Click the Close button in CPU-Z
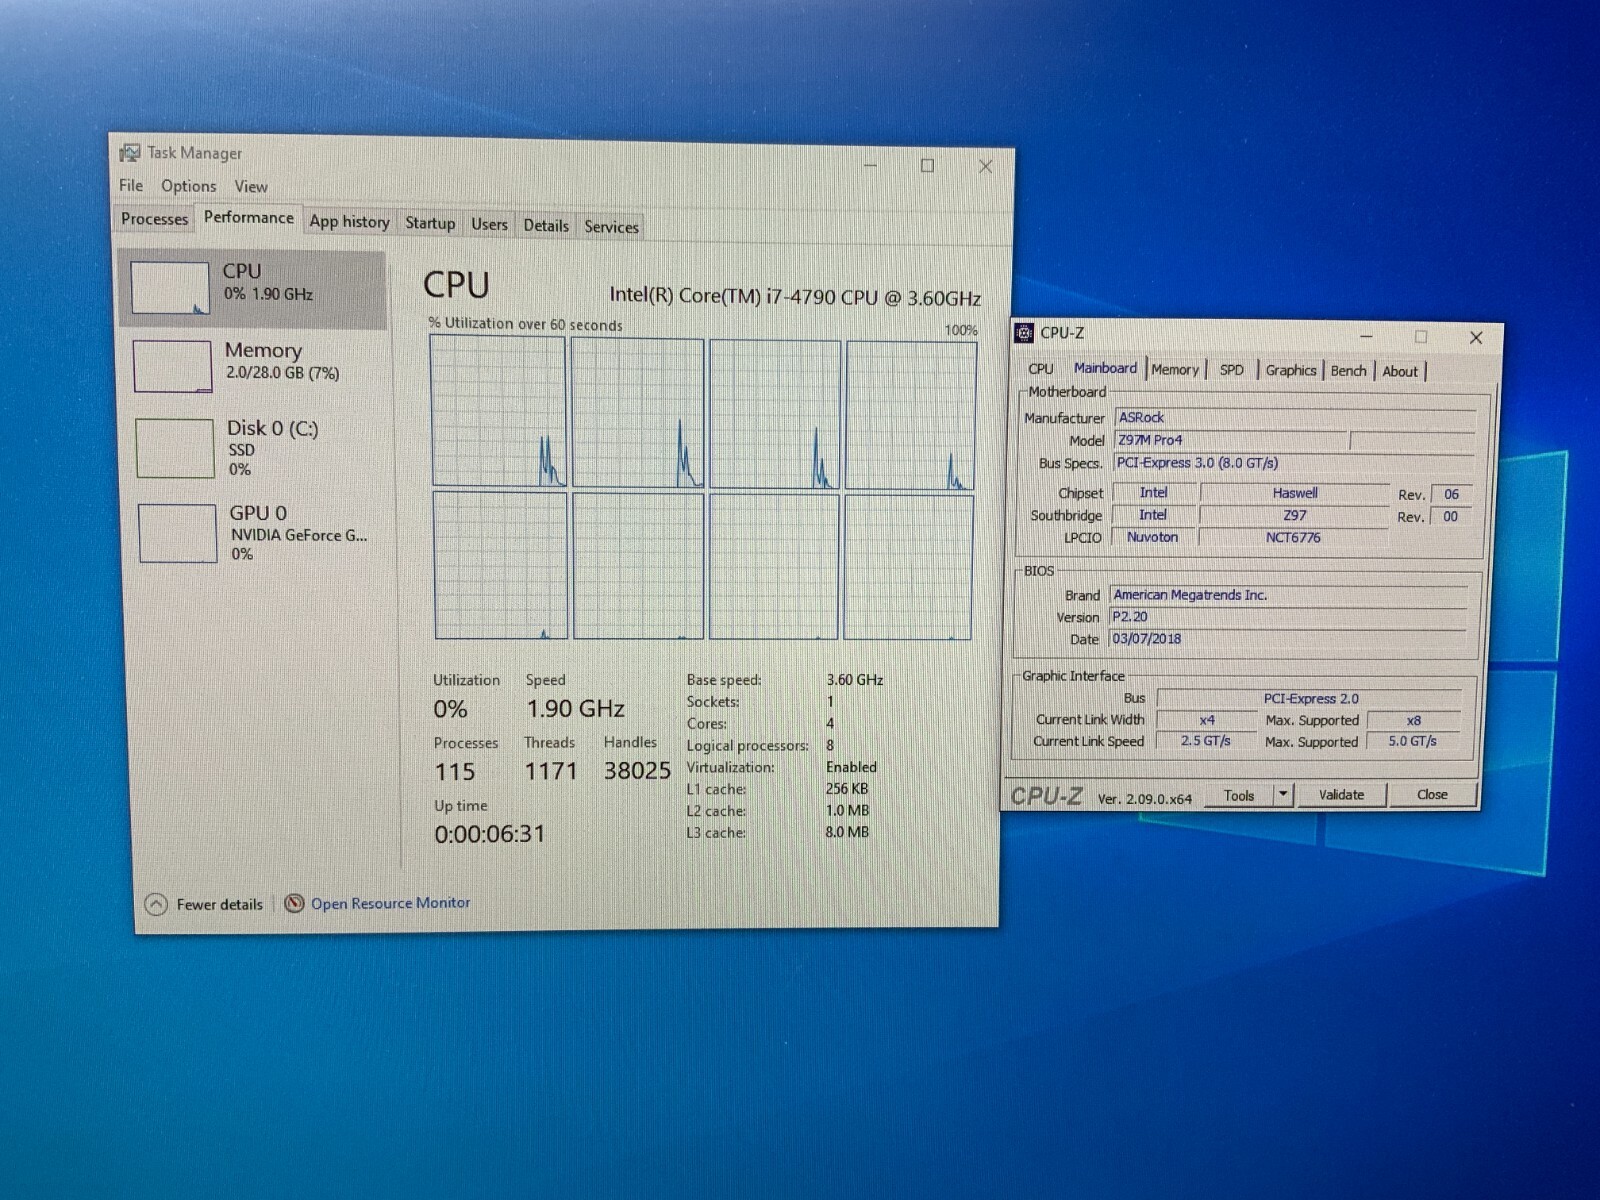The image size is (1600, 1200). click(1432, 794)
